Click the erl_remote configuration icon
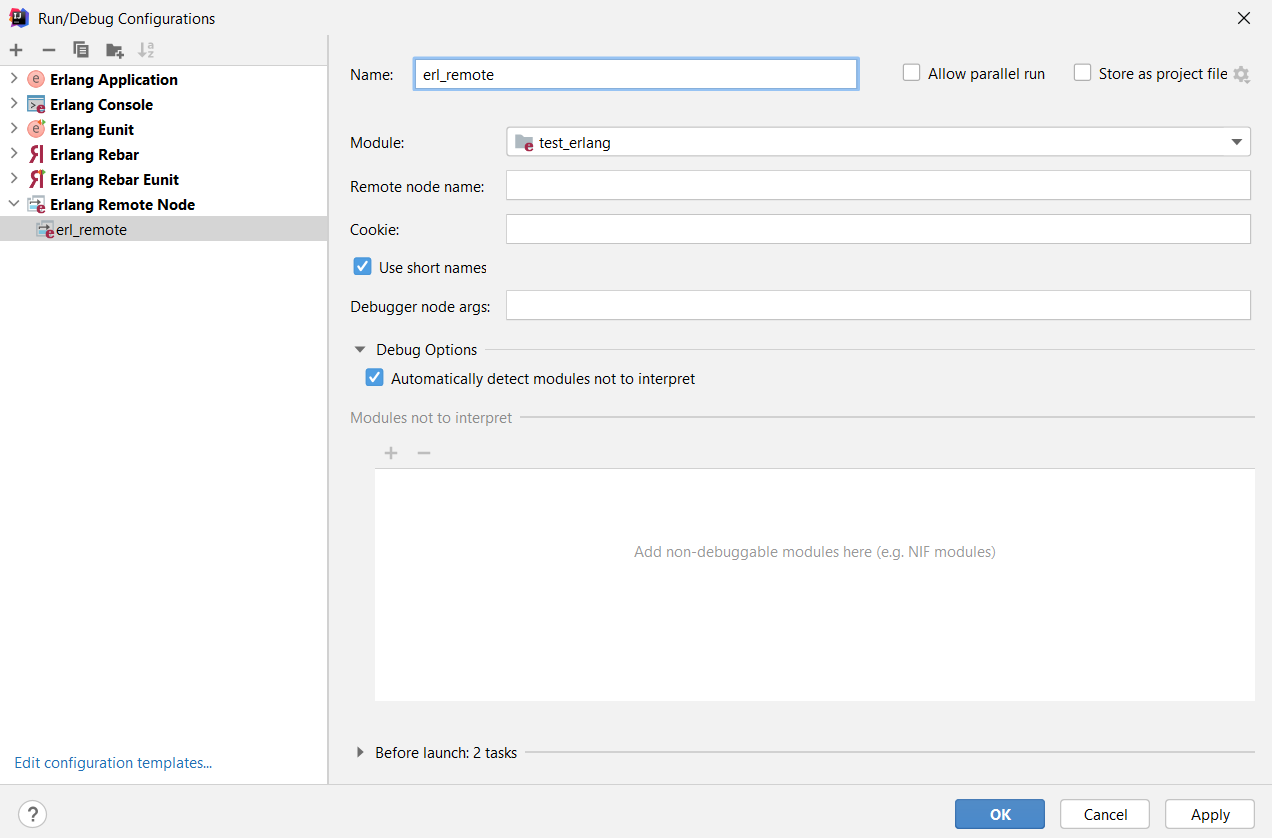The height and width of the screenshot is (838, 1272). pos(45,229)
